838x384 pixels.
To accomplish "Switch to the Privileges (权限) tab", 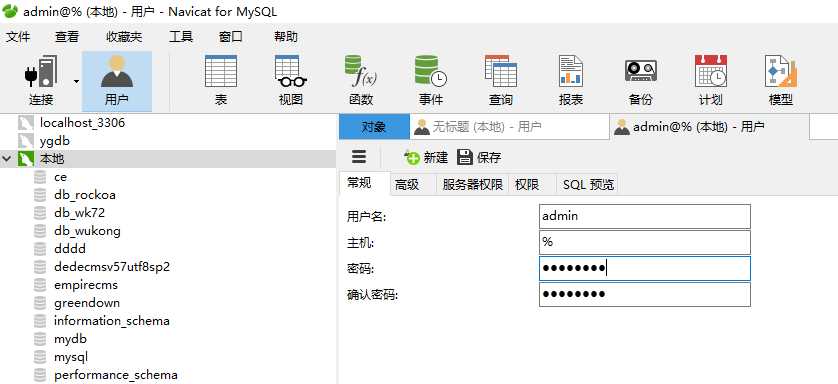I will pos(532,184).
